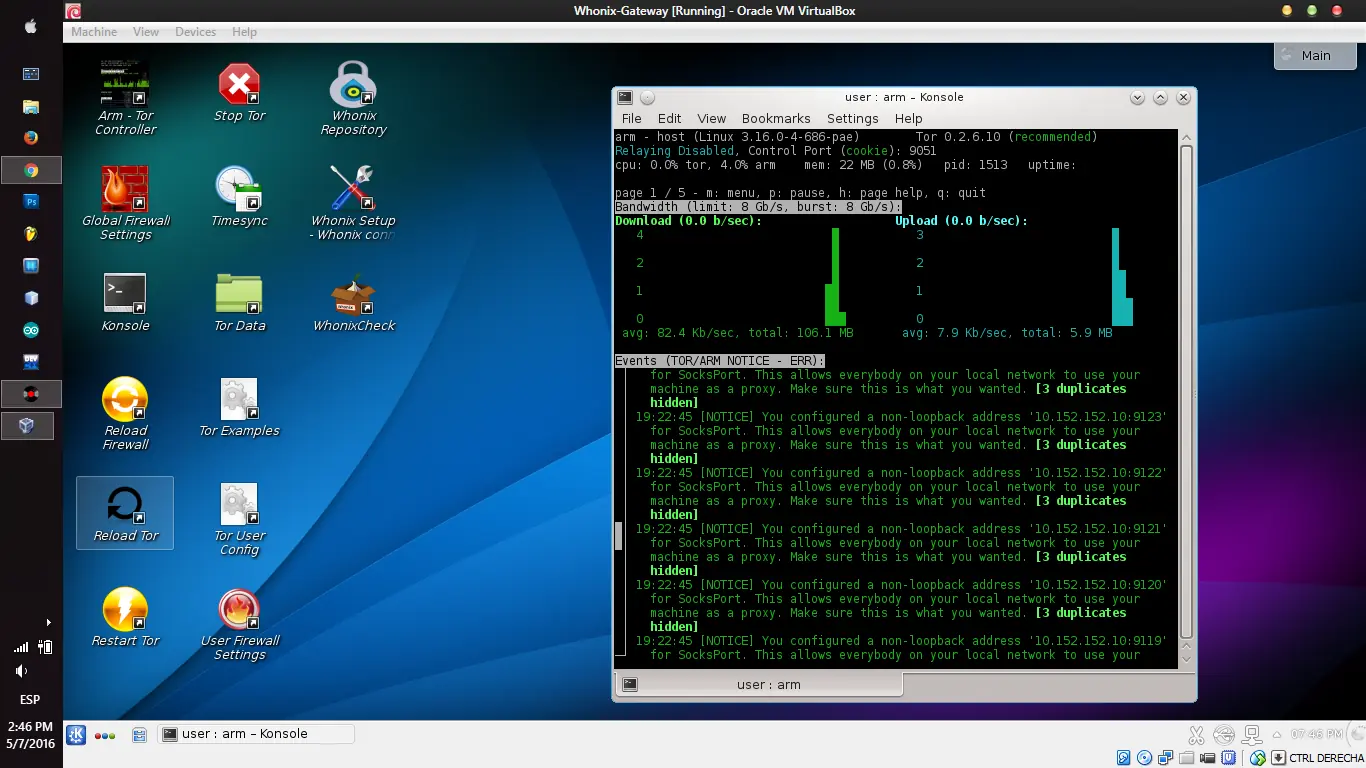Open the VirtualBox View menu

pyautogui.click(x=146, y=32)
